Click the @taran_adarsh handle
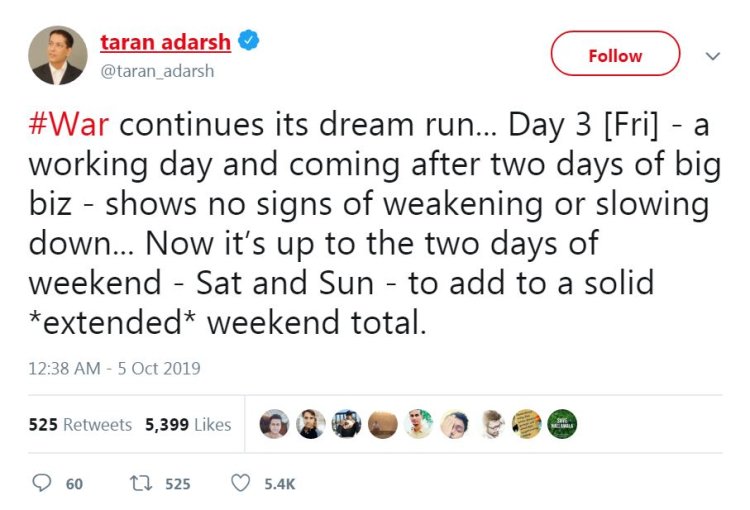 coord(157,71)
